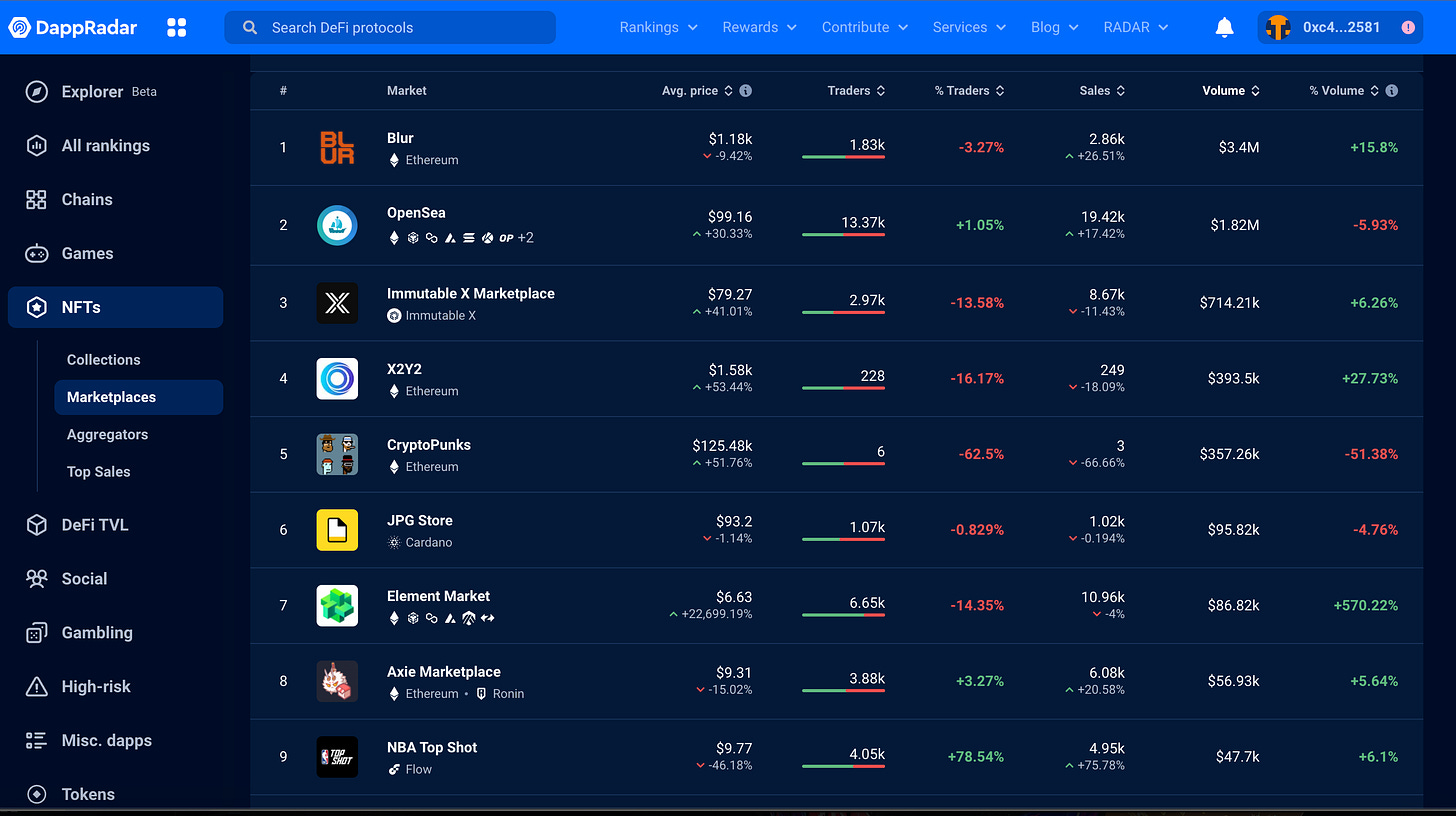Click the All rankings icon
Screen dimensions: 1456x816
37,145
